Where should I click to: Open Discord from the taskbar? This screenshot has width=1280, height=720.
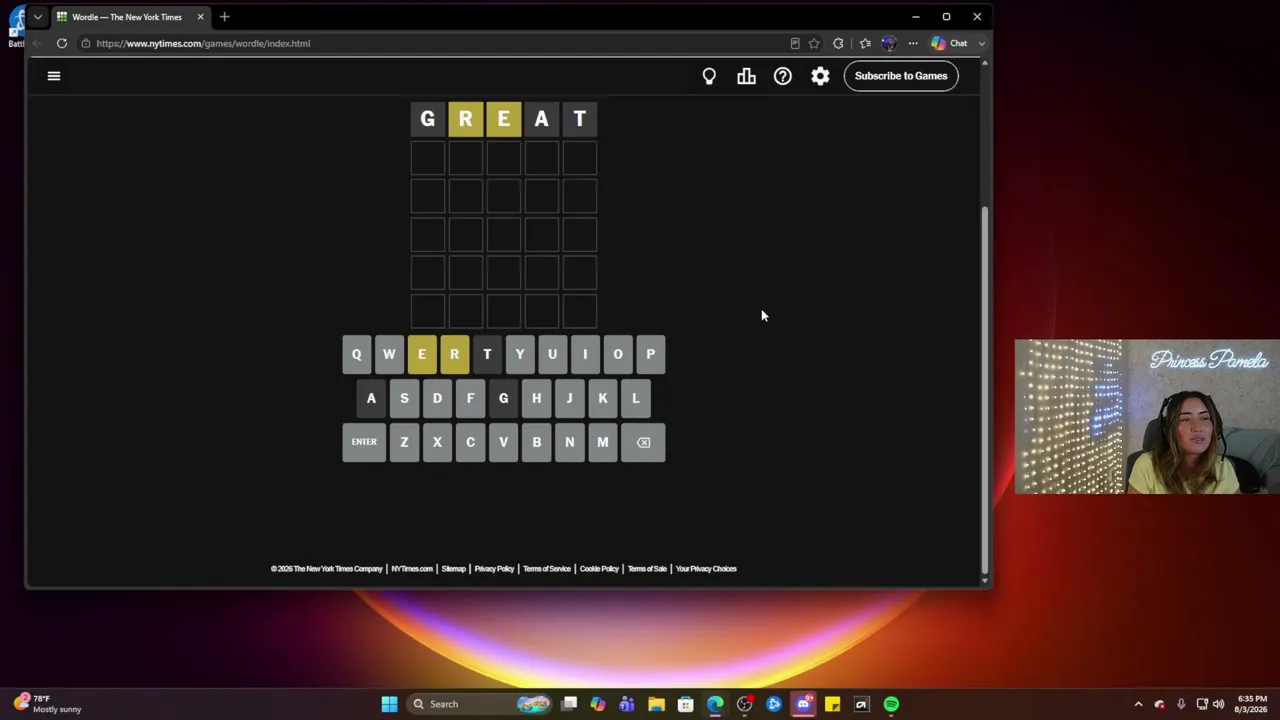coord(803,704)
